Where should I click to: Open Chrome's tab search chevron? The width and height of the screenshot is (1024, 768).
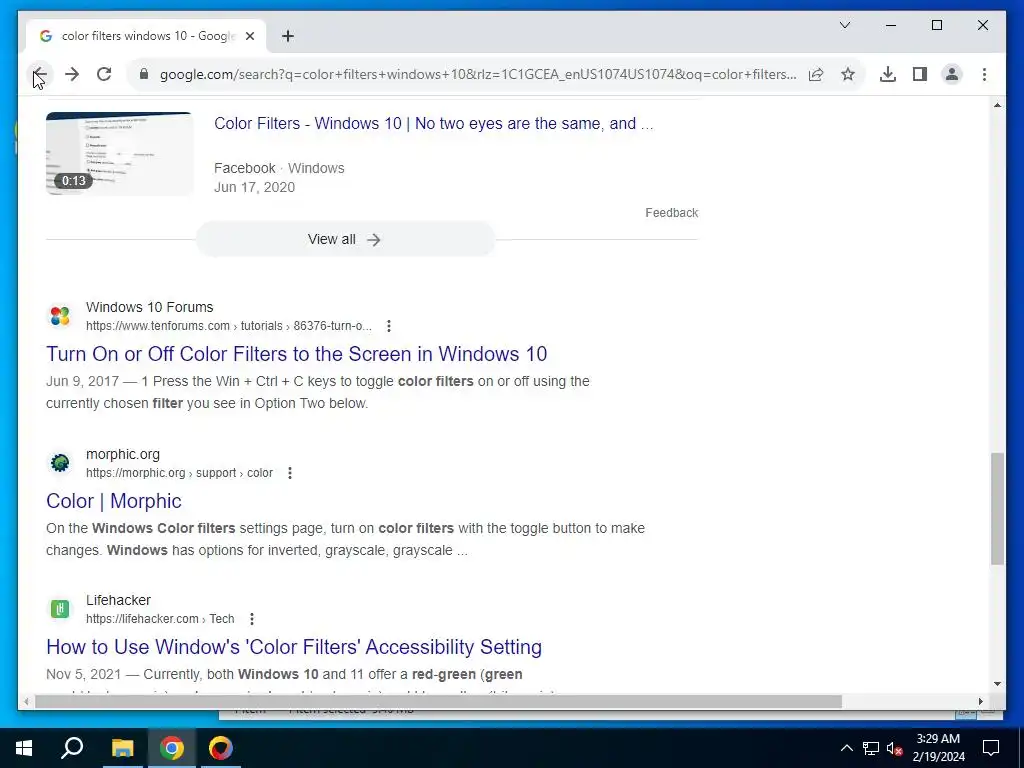point(844,25)
